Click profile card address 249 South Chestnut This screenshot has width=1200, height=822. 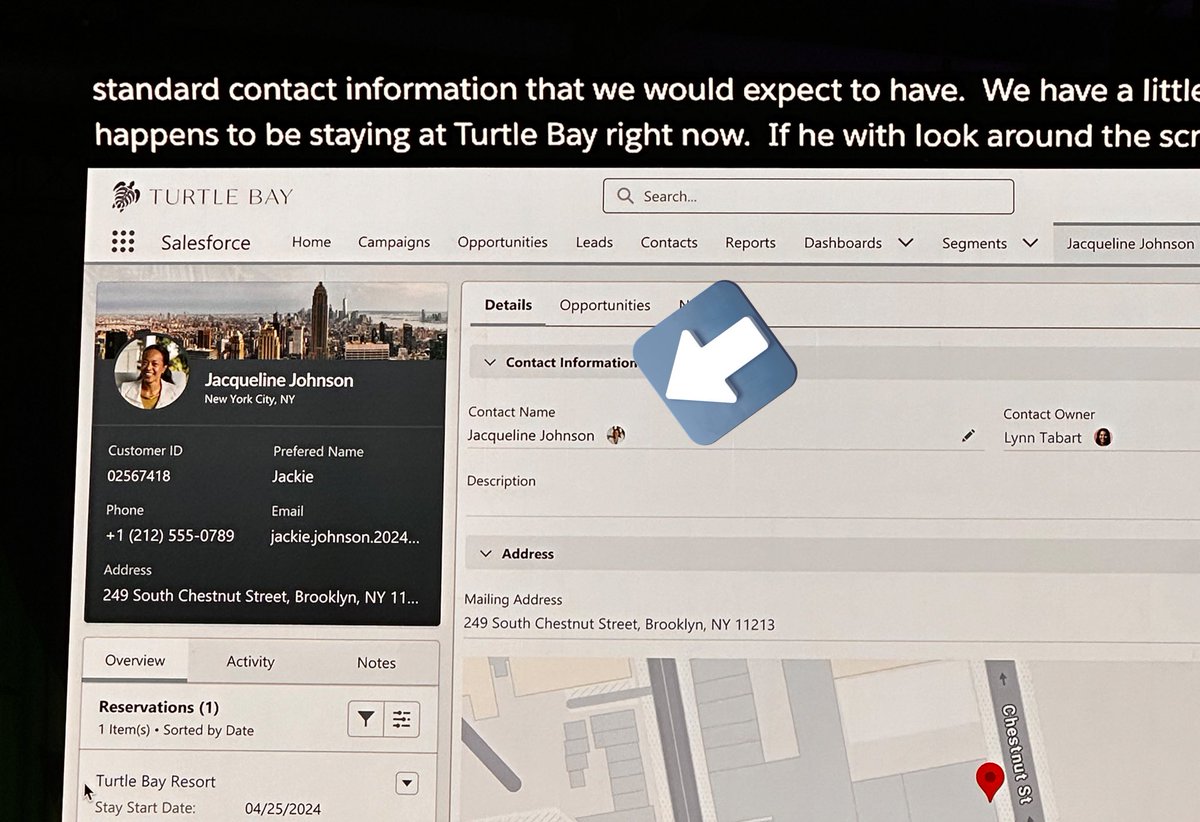(x=261, y=596)
